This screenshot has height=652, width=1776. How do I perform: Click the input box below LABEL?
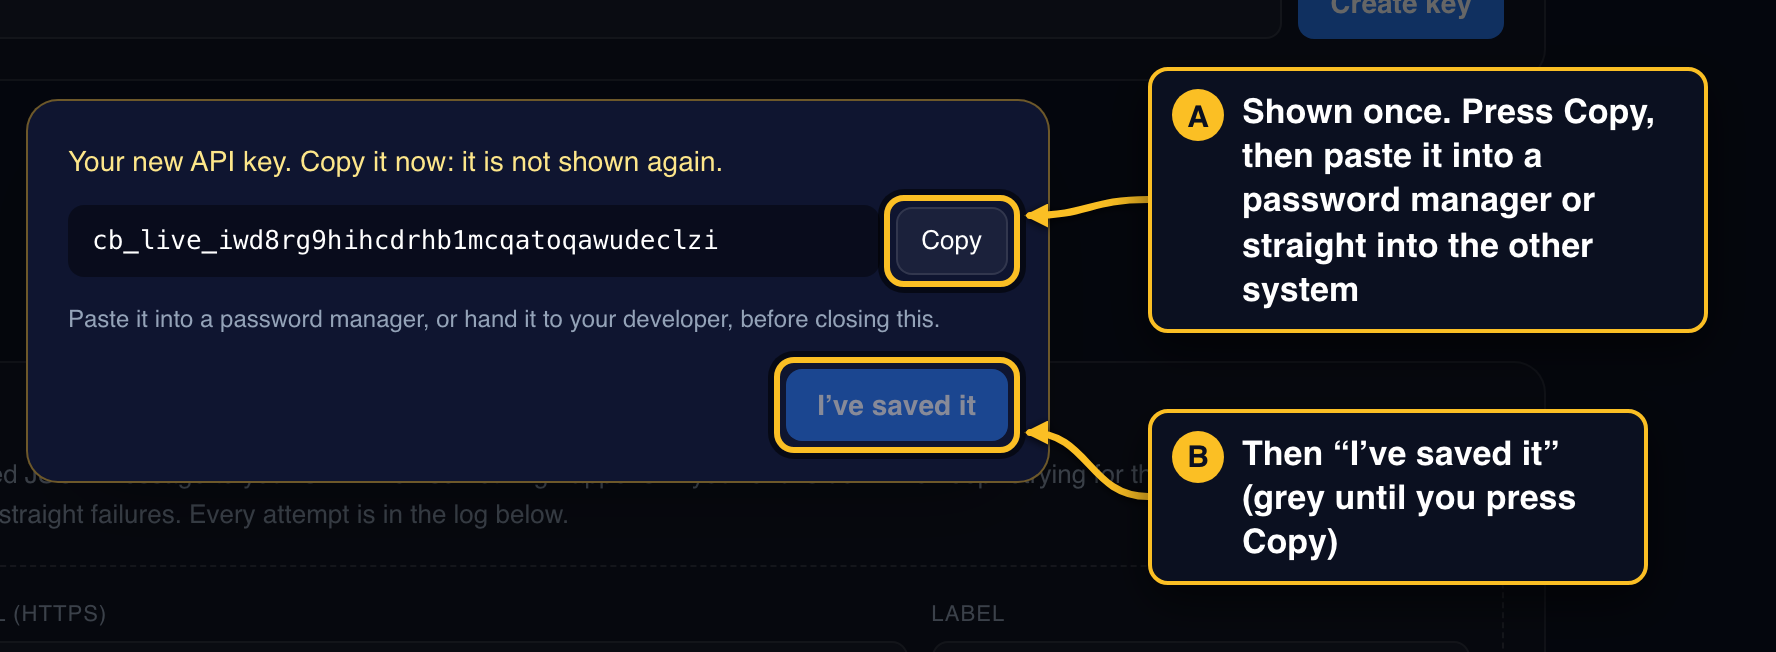tap(1200, 647)
